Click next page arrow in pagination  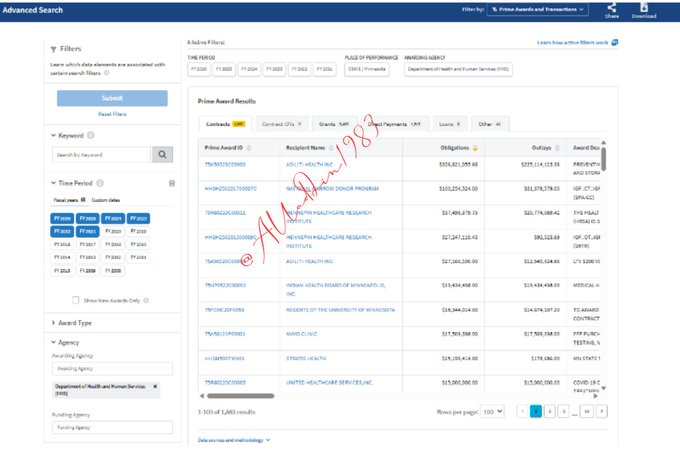coord(601,411)
